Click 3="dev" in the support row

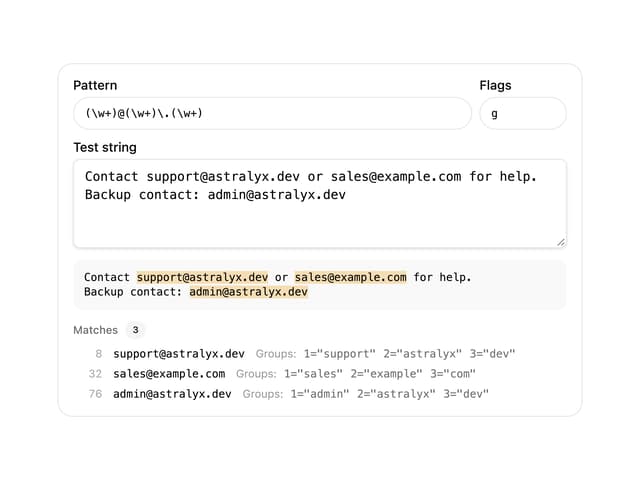tap(493, 353)
